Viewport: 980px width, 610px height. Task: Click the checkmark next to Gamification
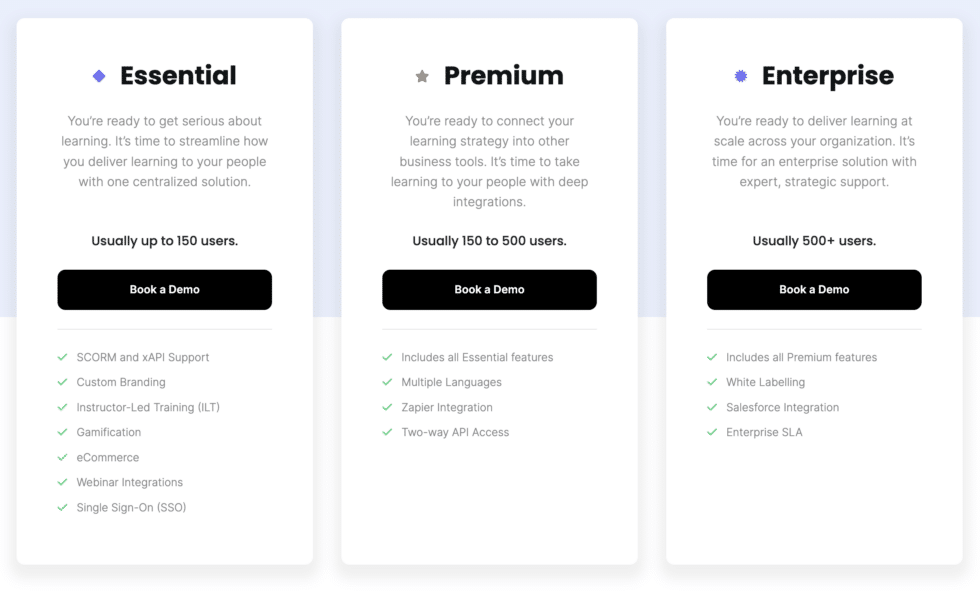tap(63, 432)
